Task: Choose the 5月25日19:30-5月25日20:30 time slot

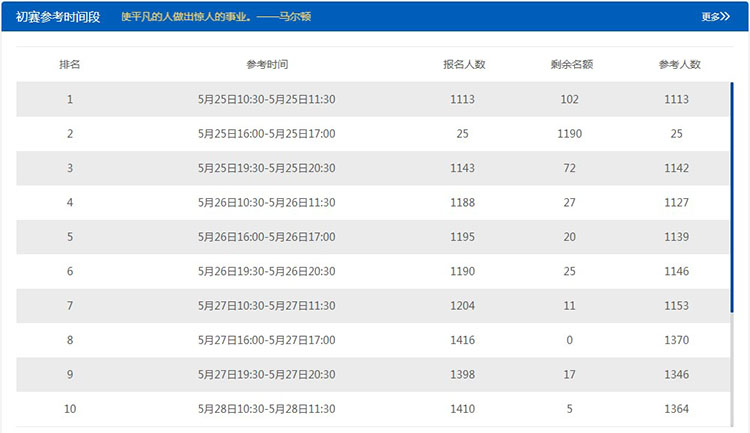Action: (x=267, y=168)
